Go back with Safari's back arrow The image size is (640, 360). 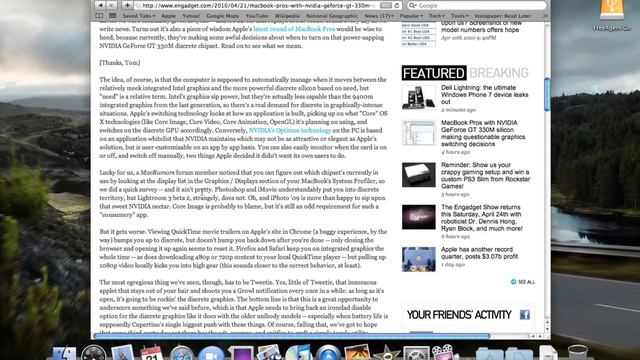point(100,5)
